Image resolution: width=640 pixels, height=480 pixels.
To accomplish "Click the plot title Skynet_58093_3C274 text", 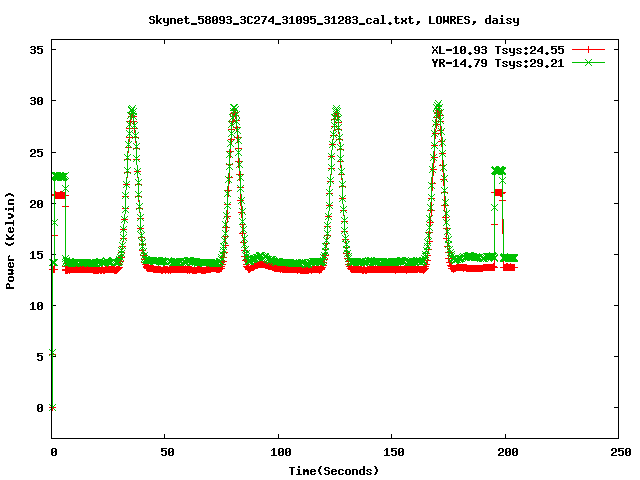I will pyautogui.click(x=334, y=20).
